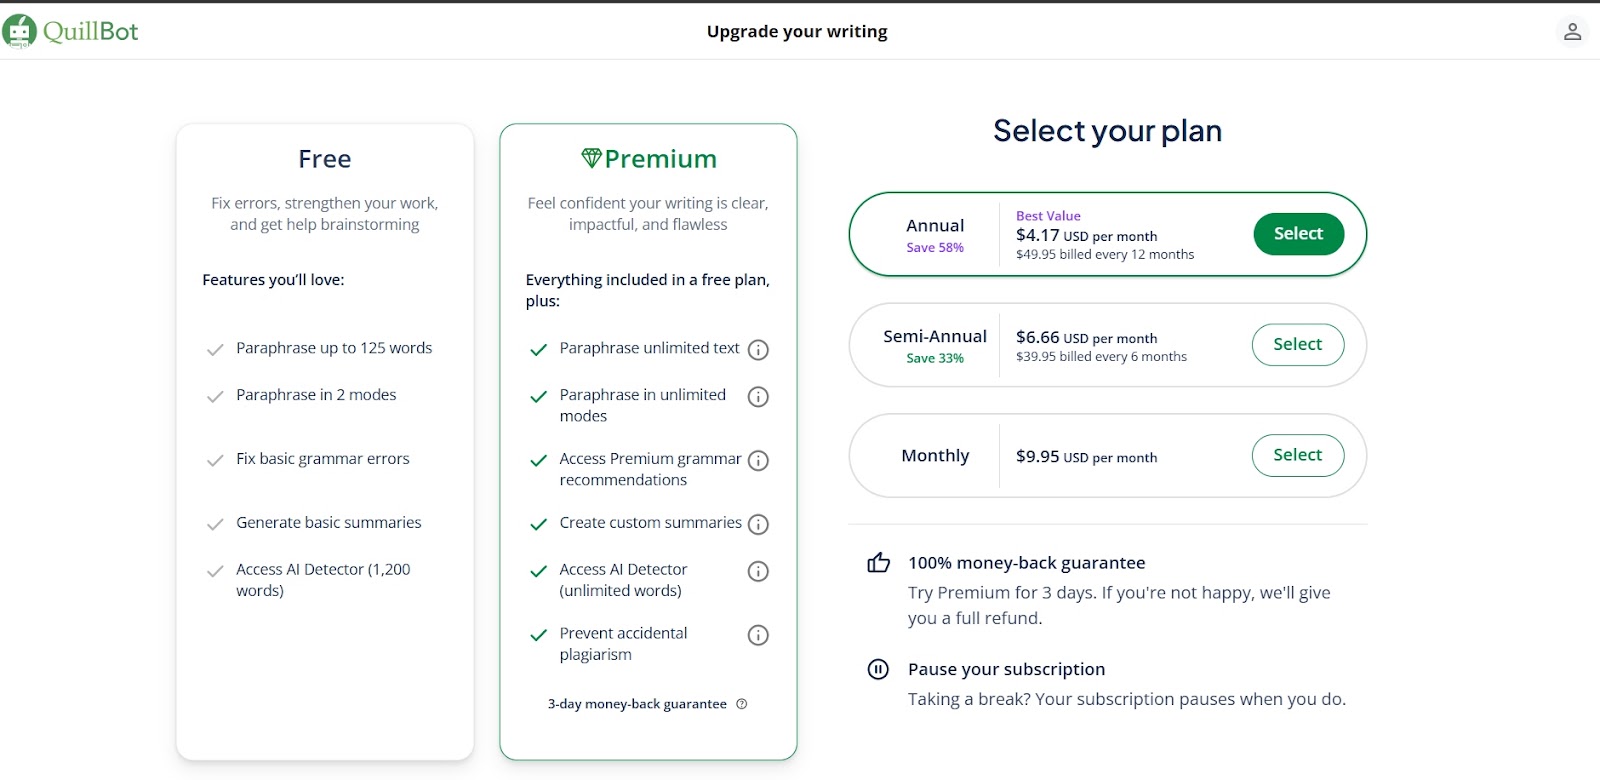Click the thumbs-up money-back guarantee icon
The width and height of the screenshot is (1600, 780).
tap(878, 563)
